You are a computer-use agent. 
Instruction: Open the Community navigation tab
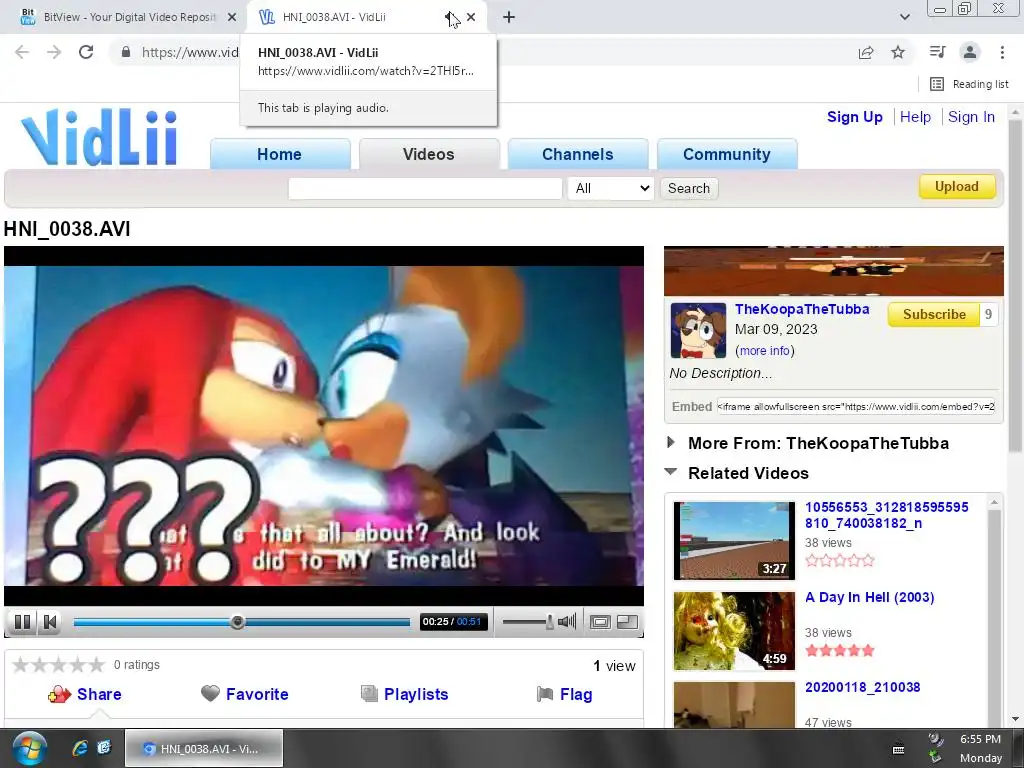coord(727,154)
